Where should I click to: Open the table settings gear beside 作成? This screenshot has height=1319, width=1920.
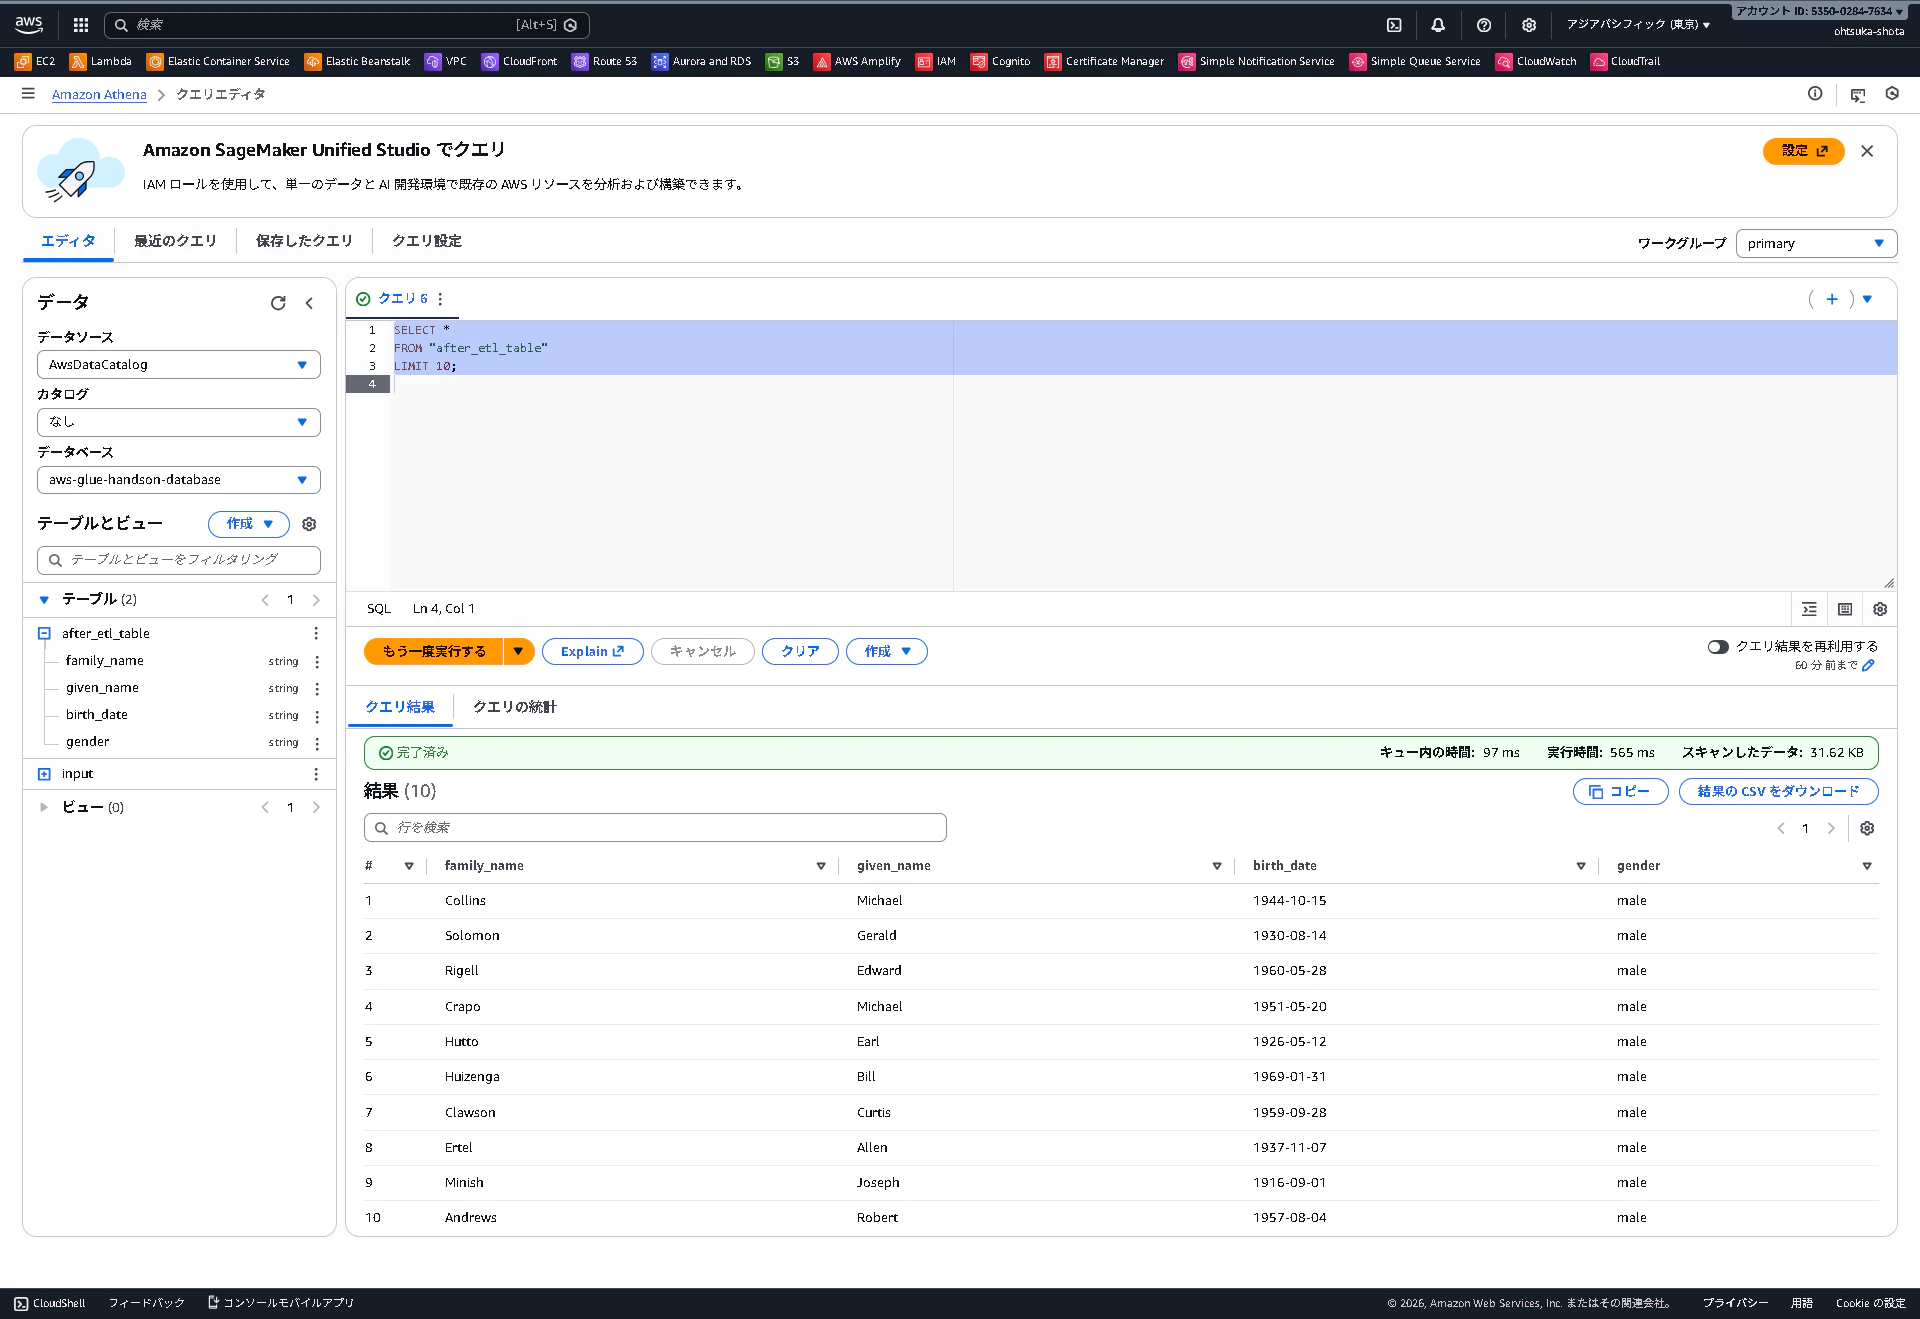[x=309, y=524]
